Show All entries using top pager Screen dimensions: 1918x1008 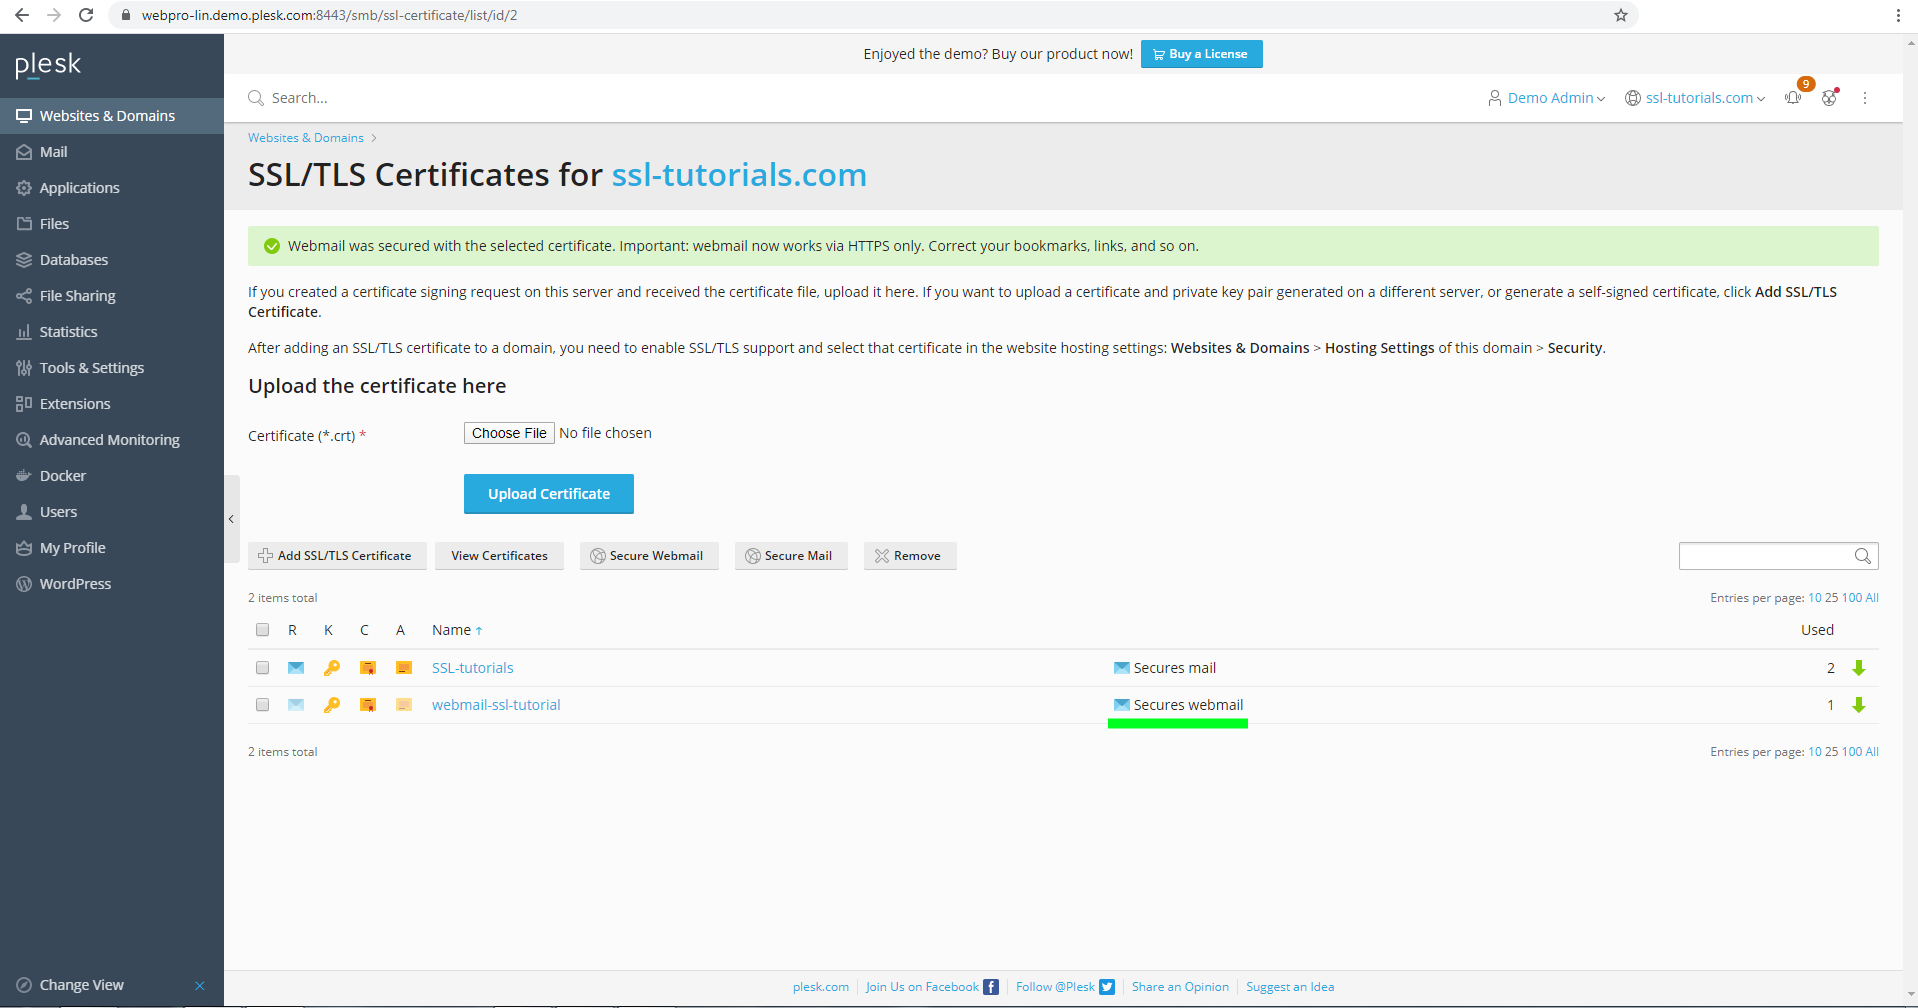click(1872, 598)
